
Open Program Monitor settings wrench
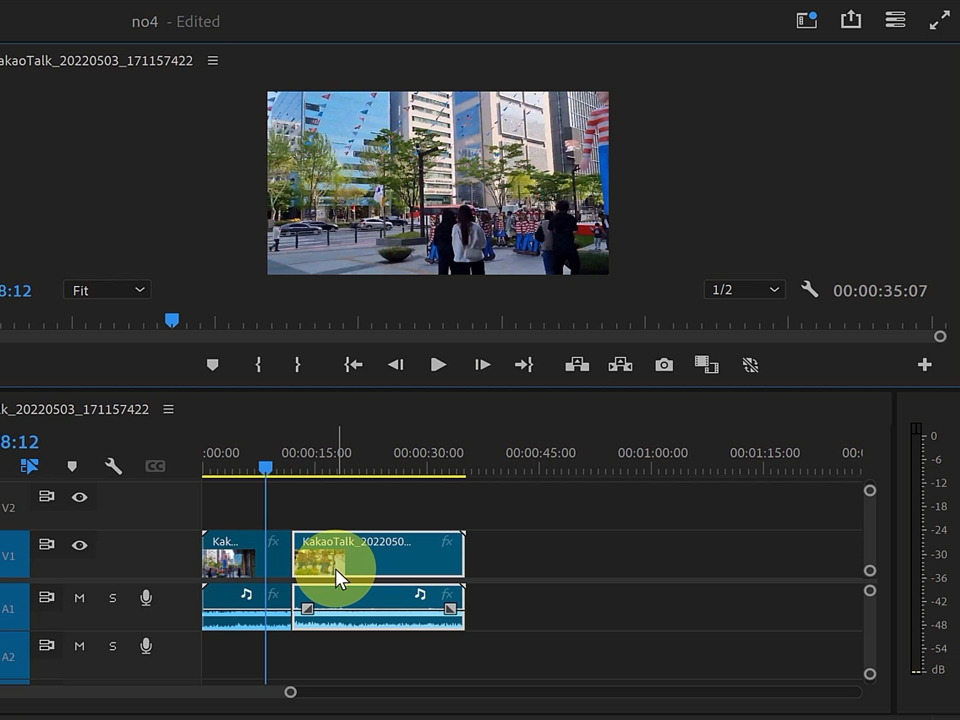click(x=809, y=289)
